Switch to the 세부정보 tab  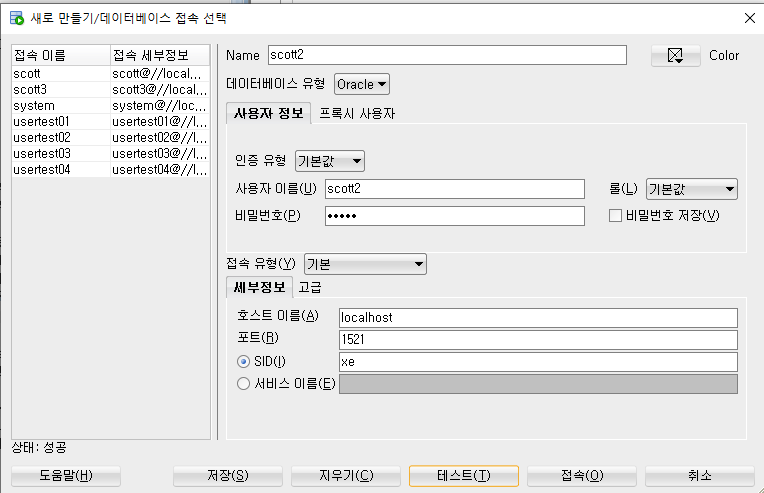tap(259, 287)
